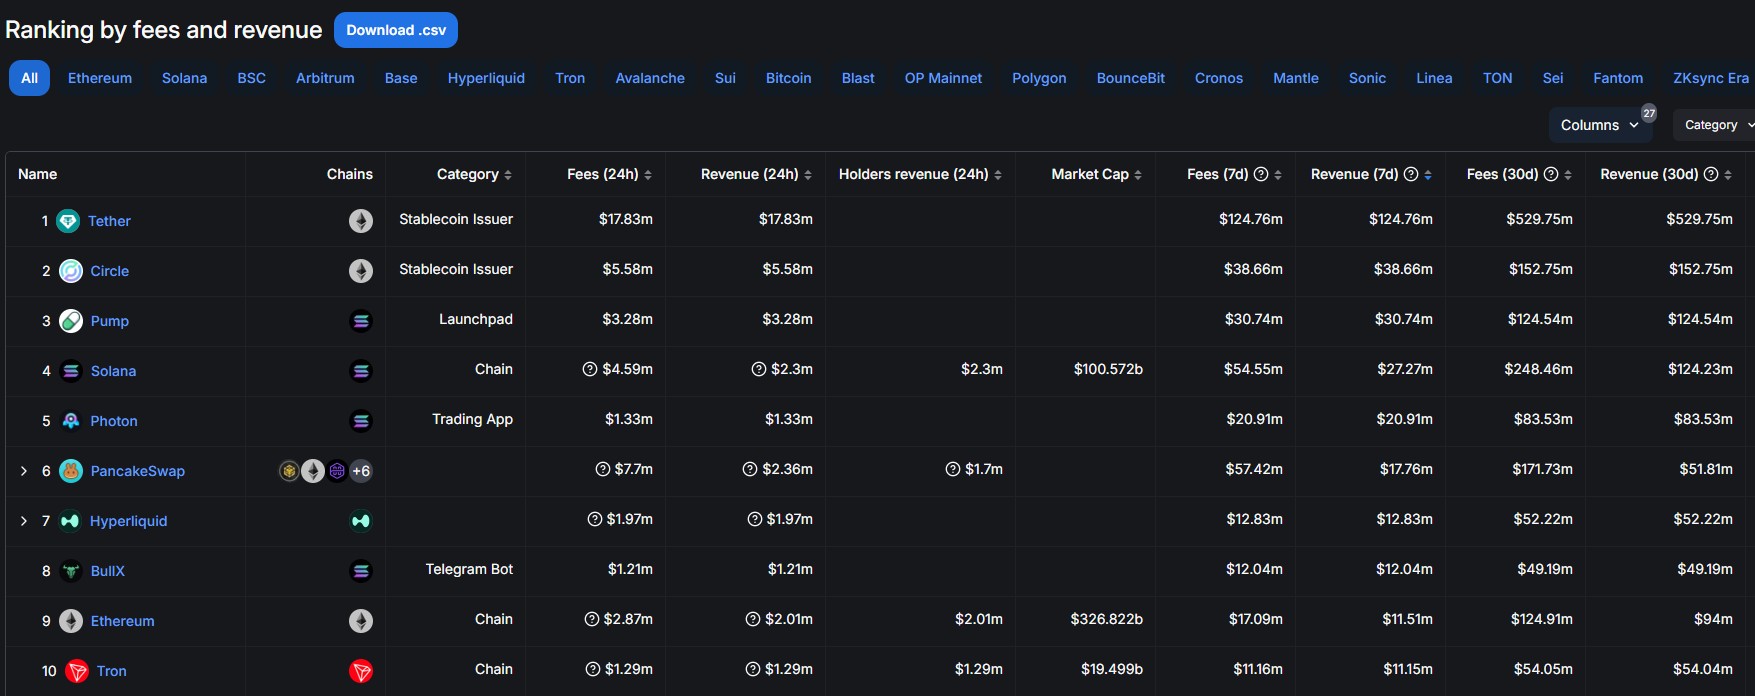Expand the Hyperliquid row chevron

click(24, 521)
